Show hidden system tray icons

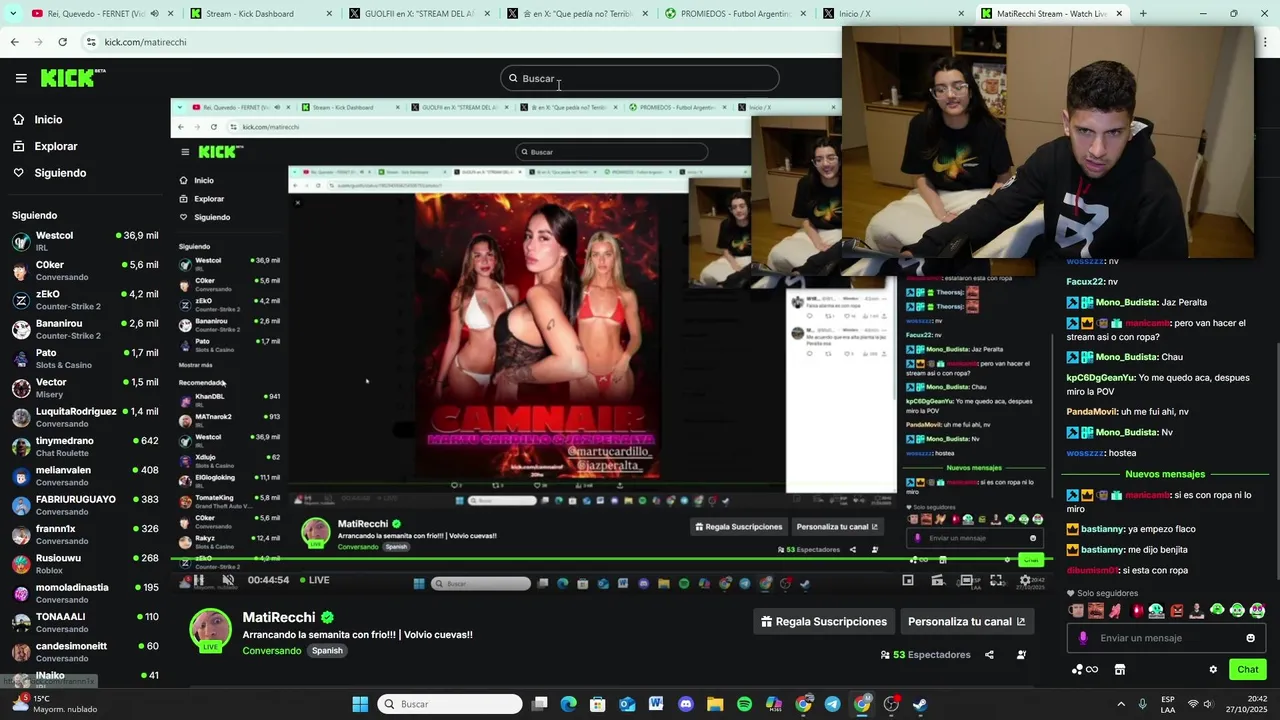point(1120,704)
